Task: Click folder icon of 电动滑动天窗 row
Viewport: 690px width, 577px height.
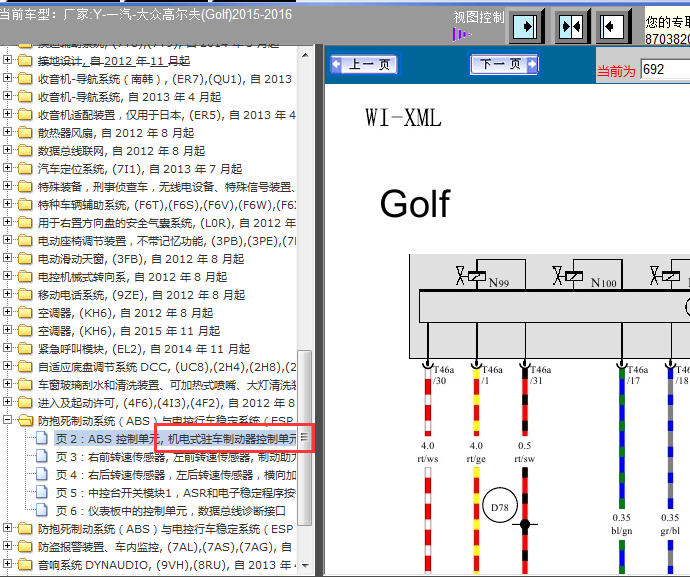Action: [25, 258]
